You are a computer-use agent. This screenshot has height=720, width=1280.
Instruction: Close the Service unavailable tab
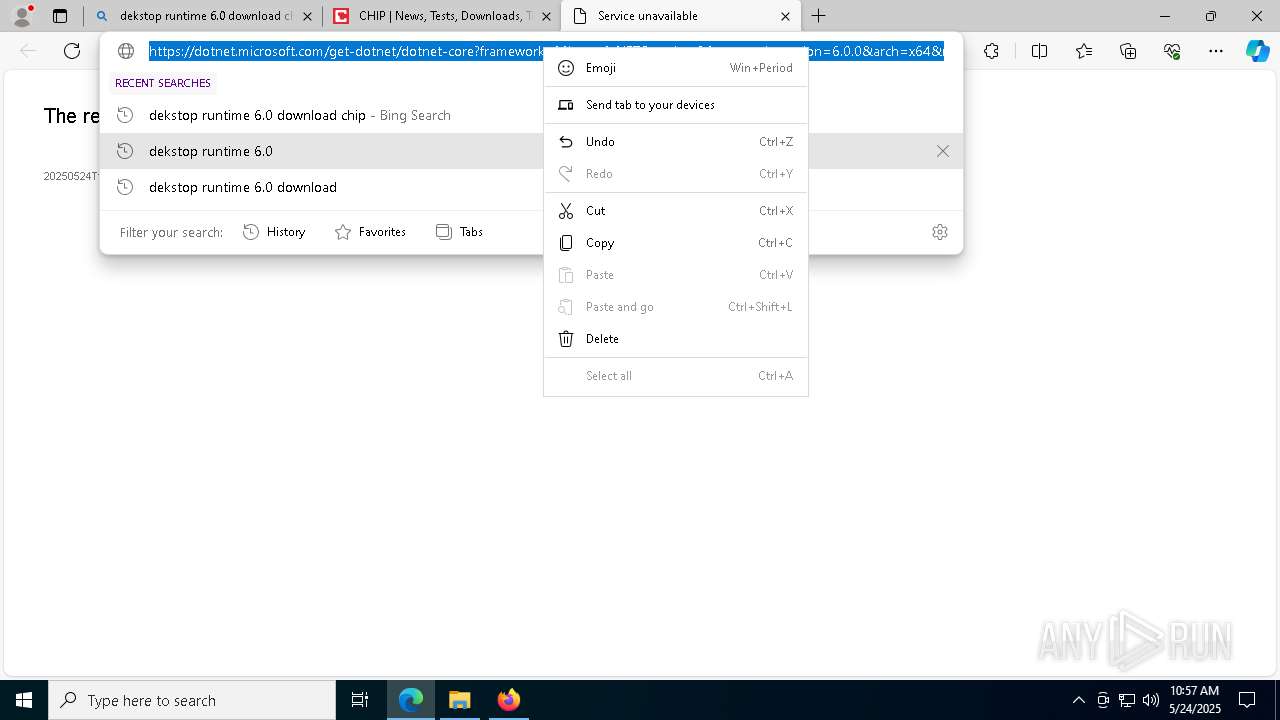click(x=785, y=16)
